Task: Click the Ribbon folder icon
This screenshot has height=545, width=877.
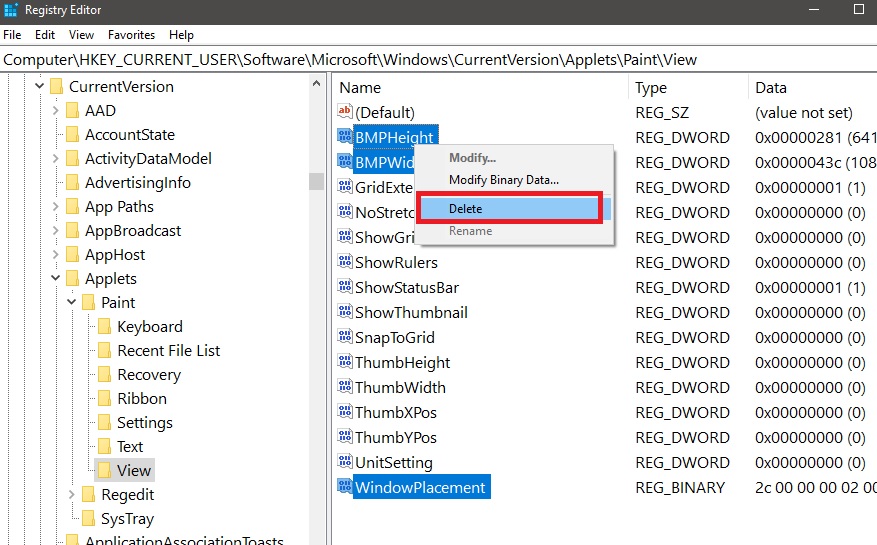Action: point(105,399)
